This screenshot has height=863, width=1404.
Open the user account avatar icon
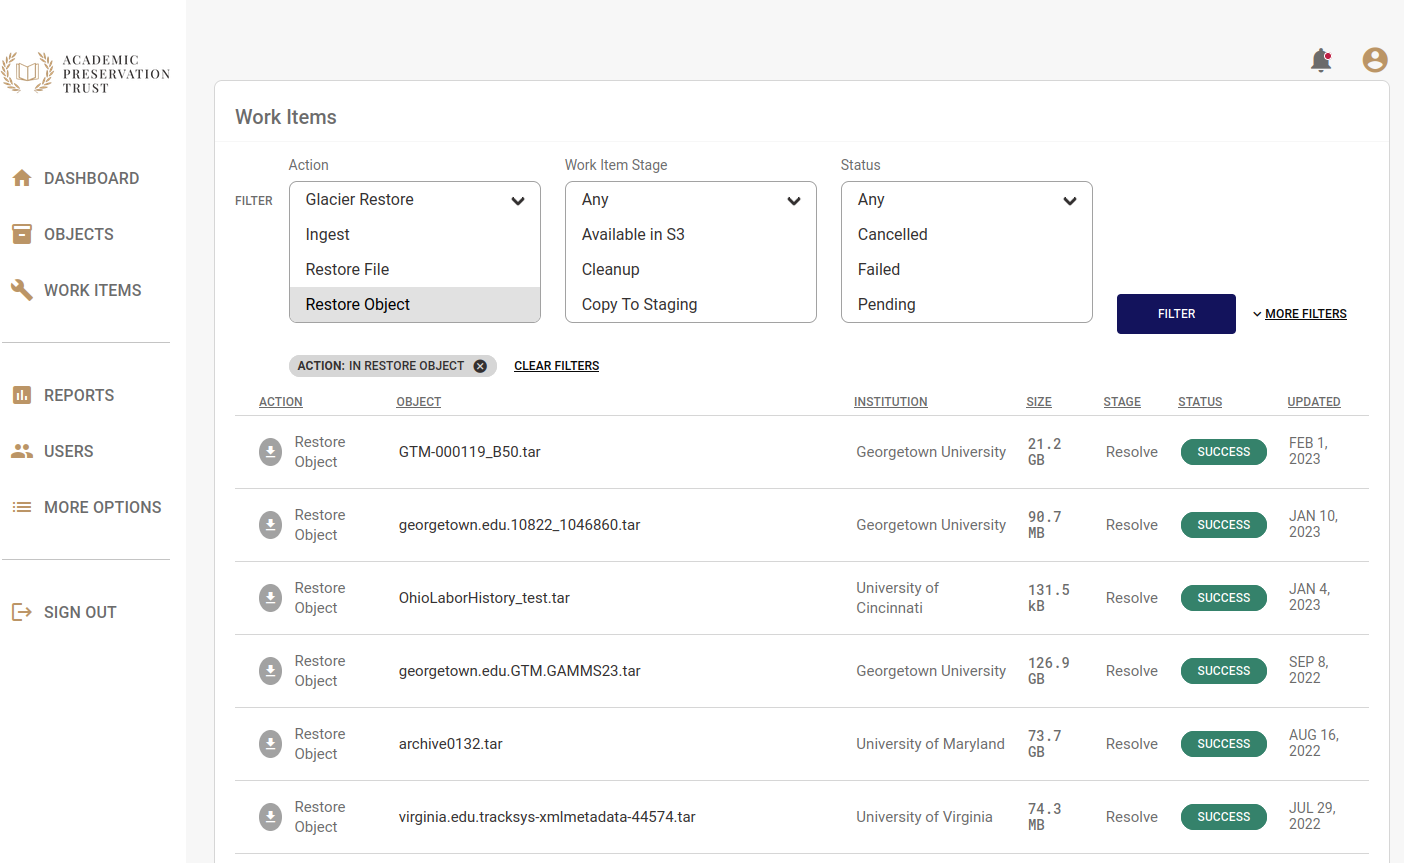(1375, 60)
